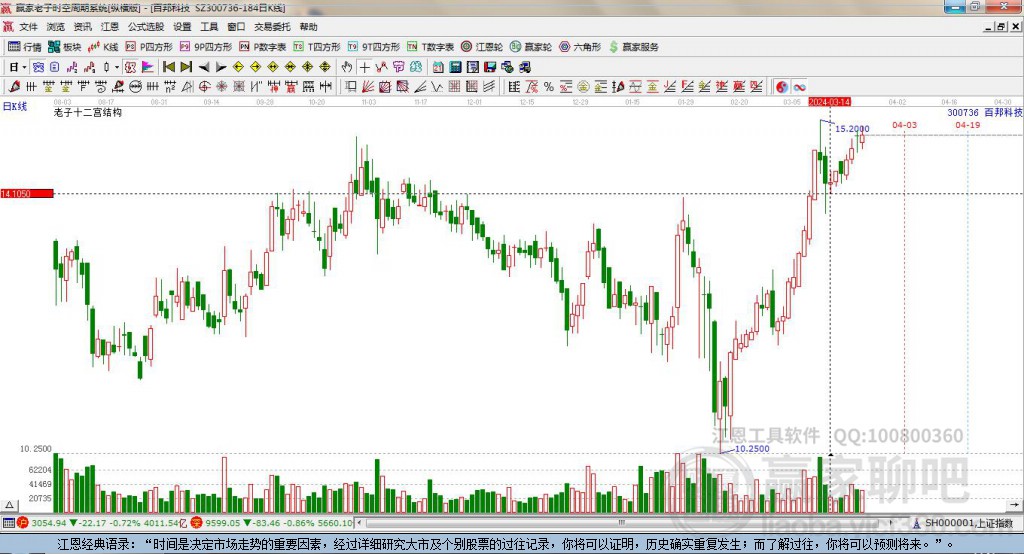Screen dimensions: 1024x554
Task: Open the T数字表 tool
Action: tap(430, 46)
